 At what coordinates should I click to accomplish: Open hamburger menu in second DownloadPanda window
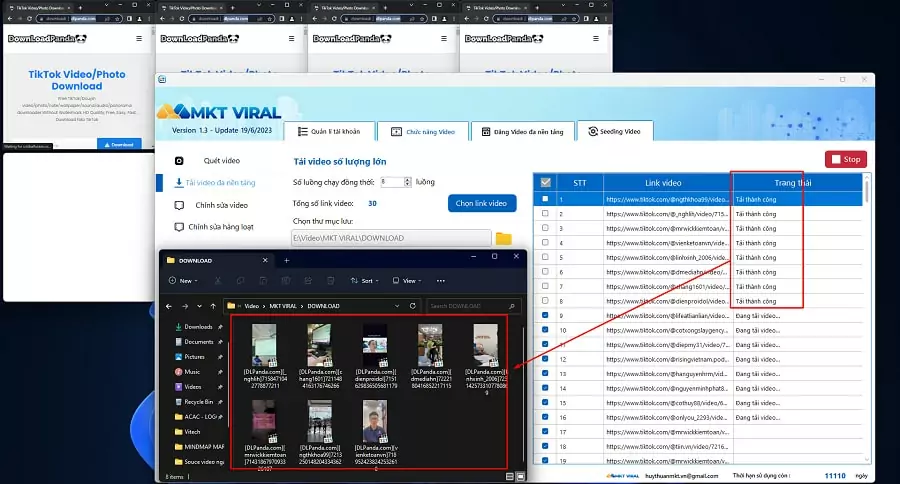point(292,38)
